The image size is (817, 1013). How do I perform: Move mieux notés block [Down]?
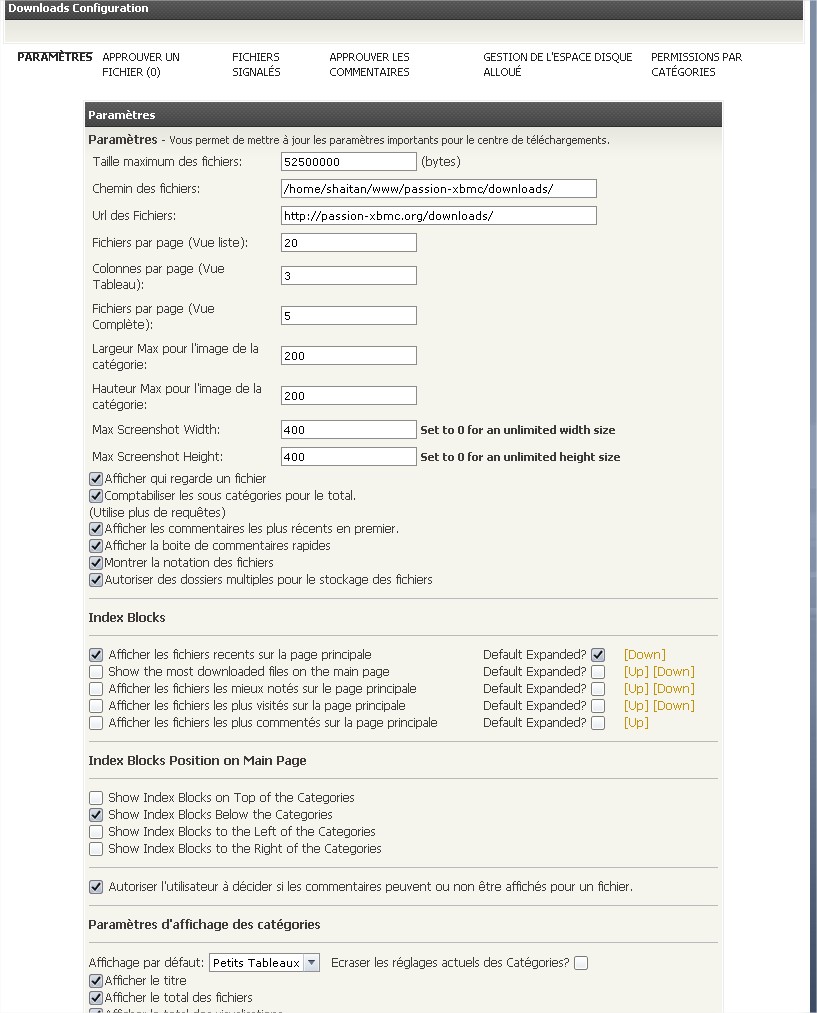[x=674, y=689]
